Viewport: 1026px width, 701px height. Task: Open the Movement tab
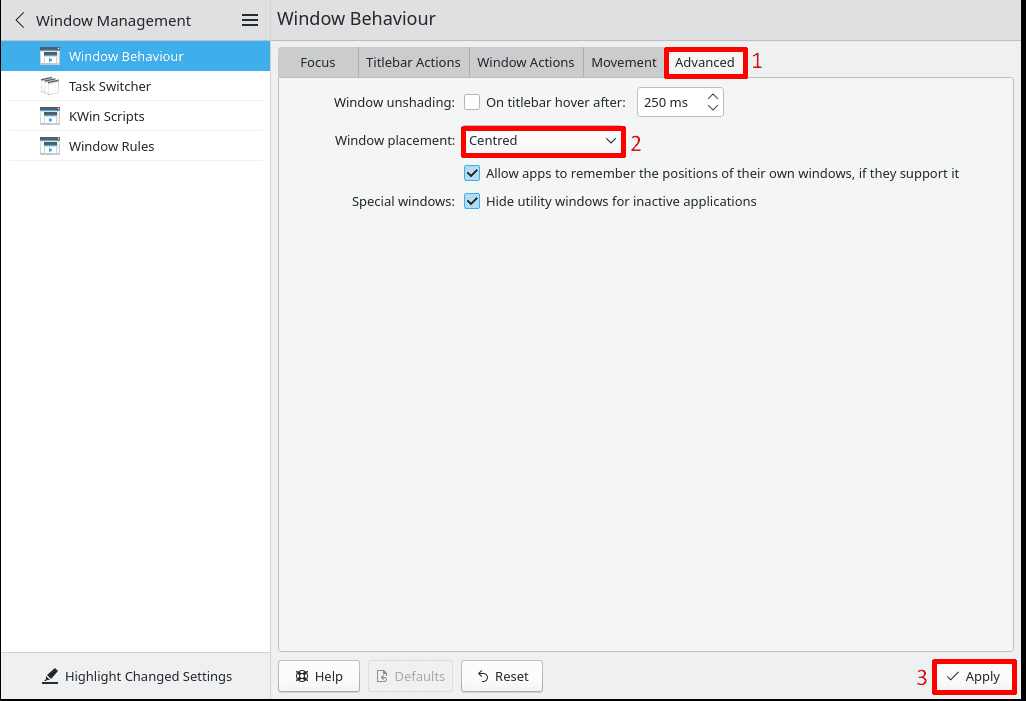click(x=624, y=63)
